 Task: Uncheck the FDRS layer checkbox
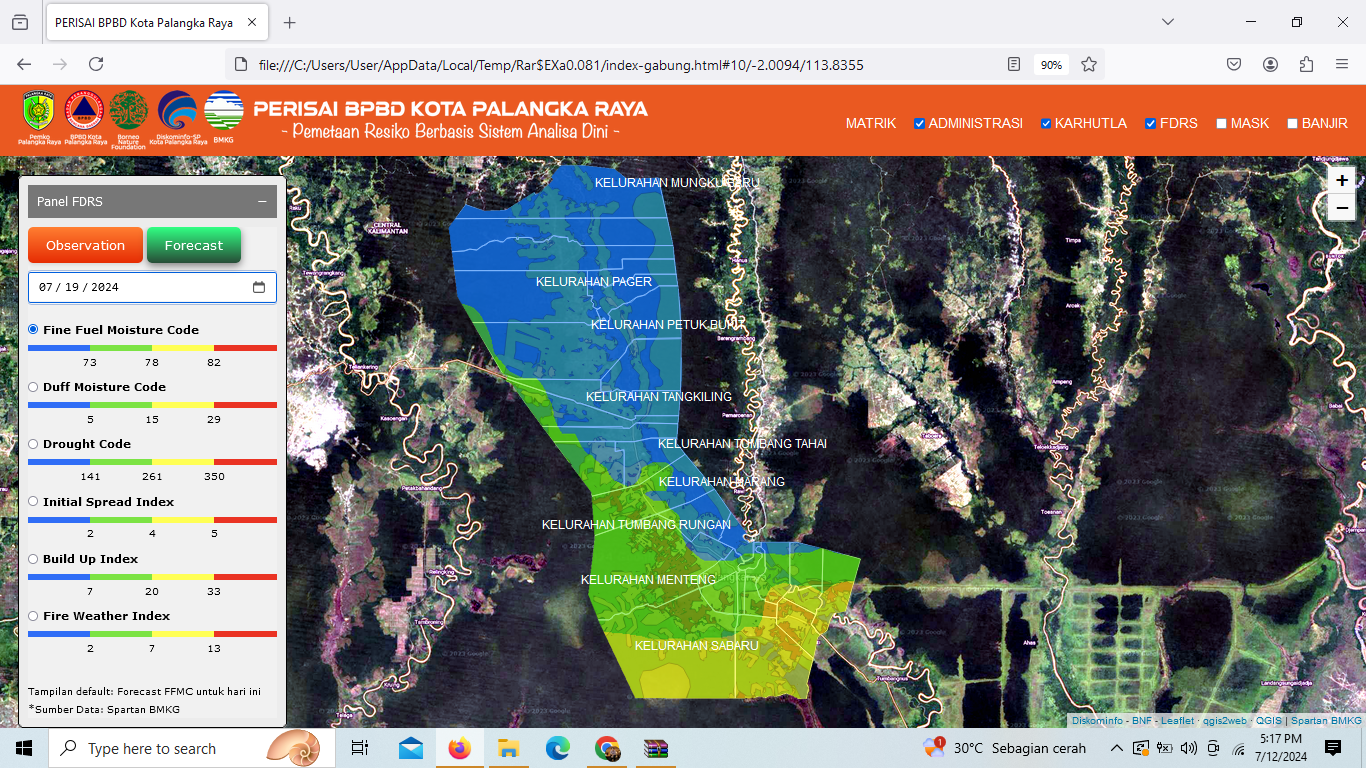(x=1151, y=124)
